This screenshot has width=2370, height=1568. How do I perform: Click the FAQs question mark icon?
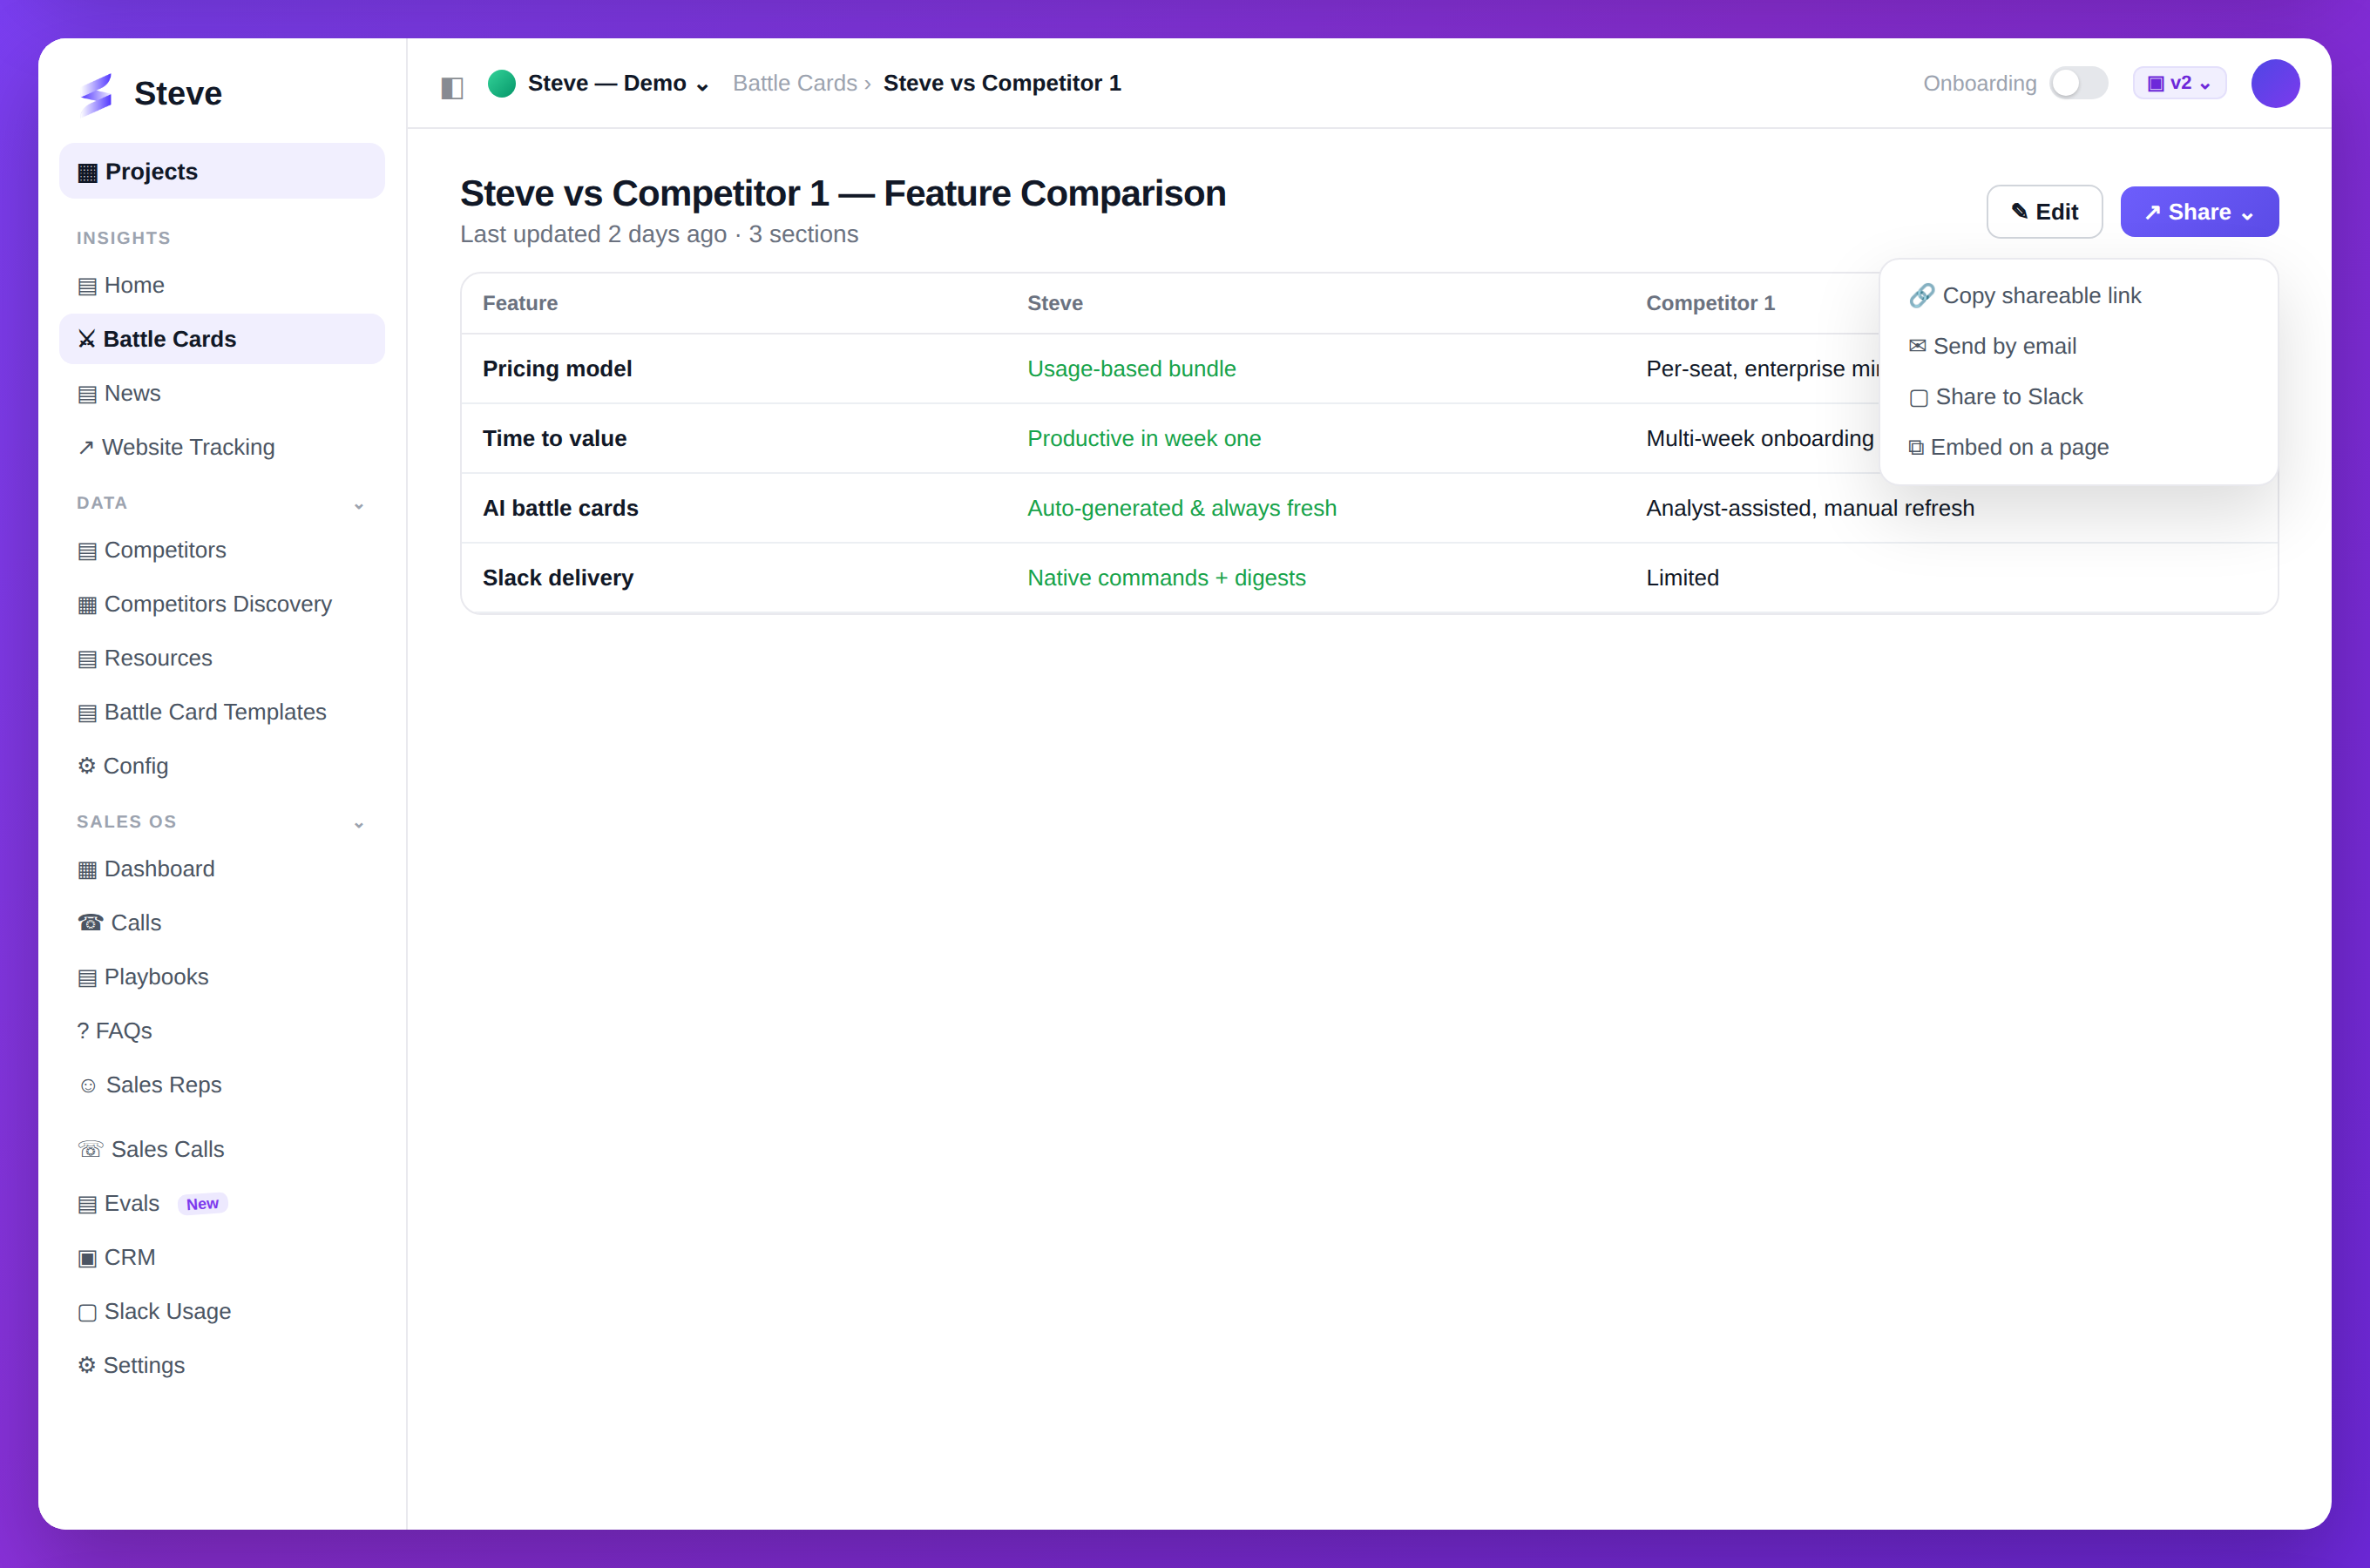83,1031
